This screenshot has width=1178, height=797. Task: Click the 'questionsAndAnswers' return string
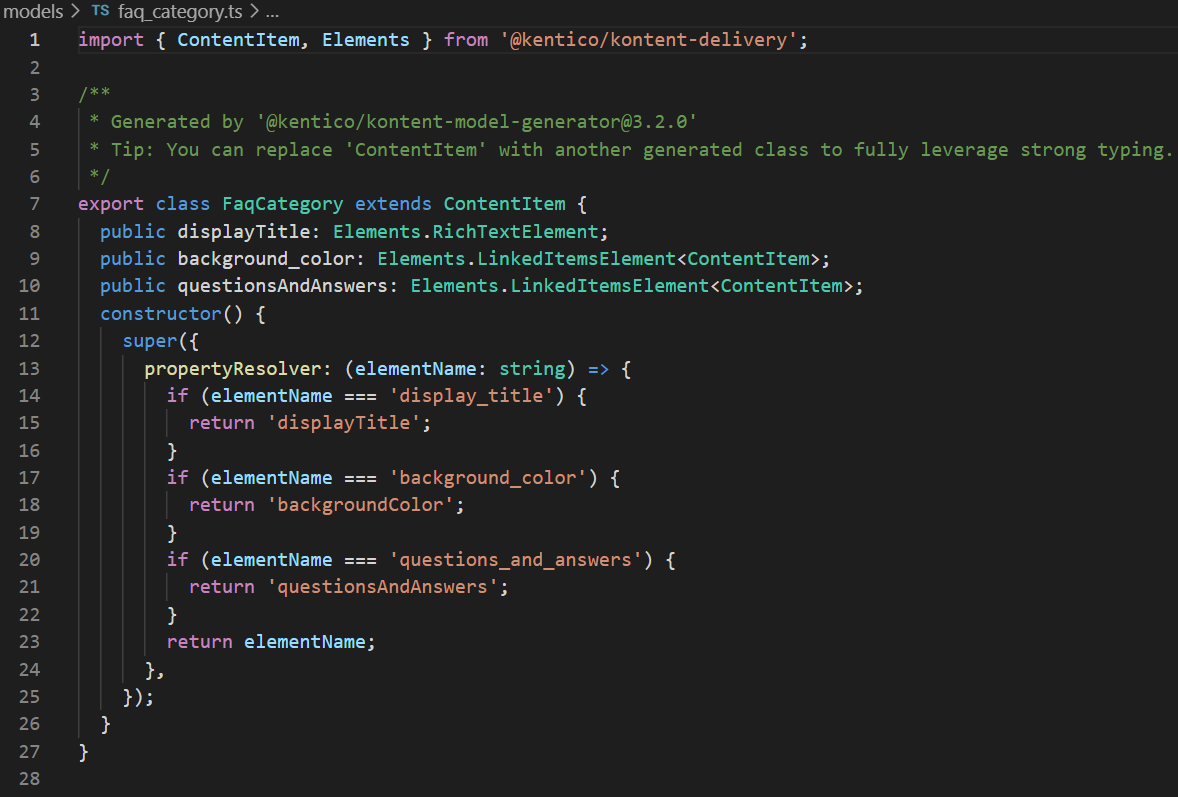tap(382, 586)
